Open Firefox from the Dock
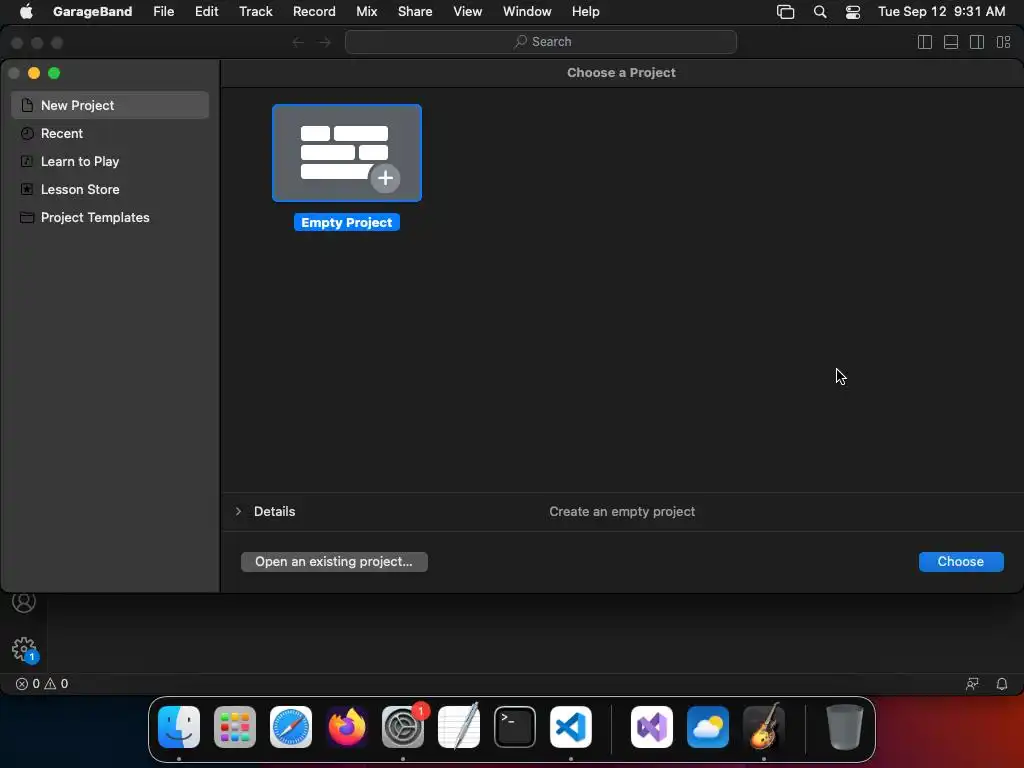The image size is (1024, 768). 347,727
